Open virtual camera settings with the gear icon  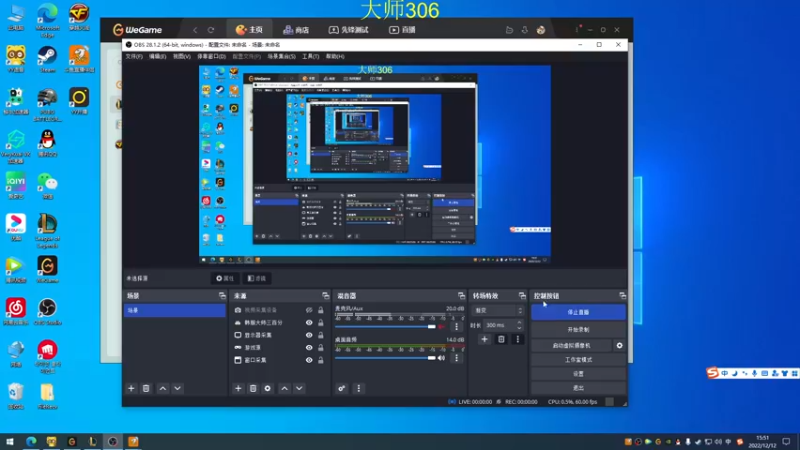coord(619,345)
